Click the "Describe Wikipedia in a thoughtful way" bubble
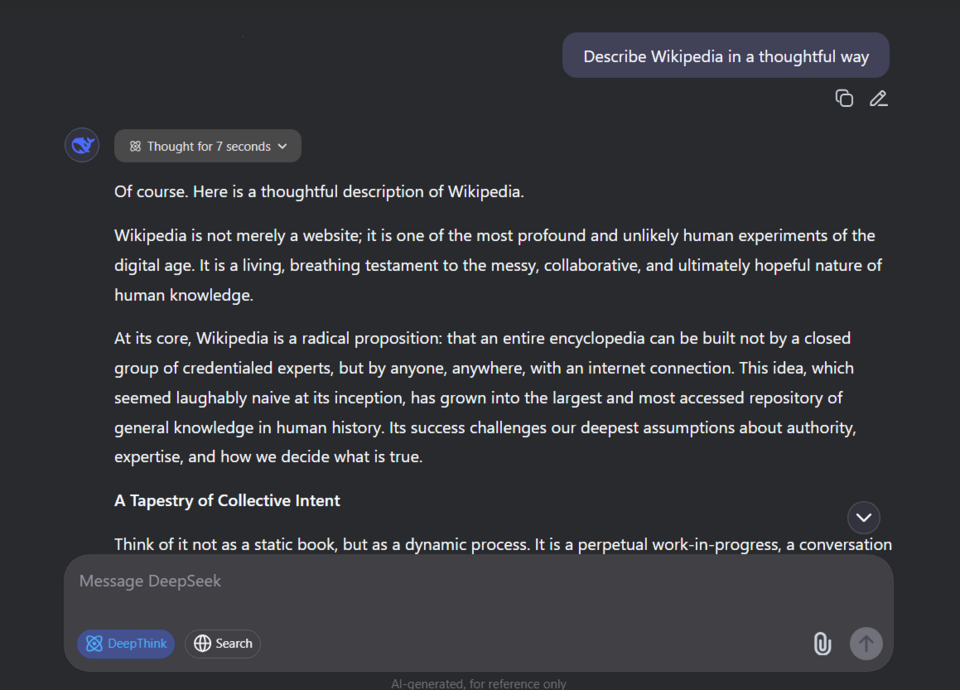This screenshot has width=960, height=690. coord(725,56)
